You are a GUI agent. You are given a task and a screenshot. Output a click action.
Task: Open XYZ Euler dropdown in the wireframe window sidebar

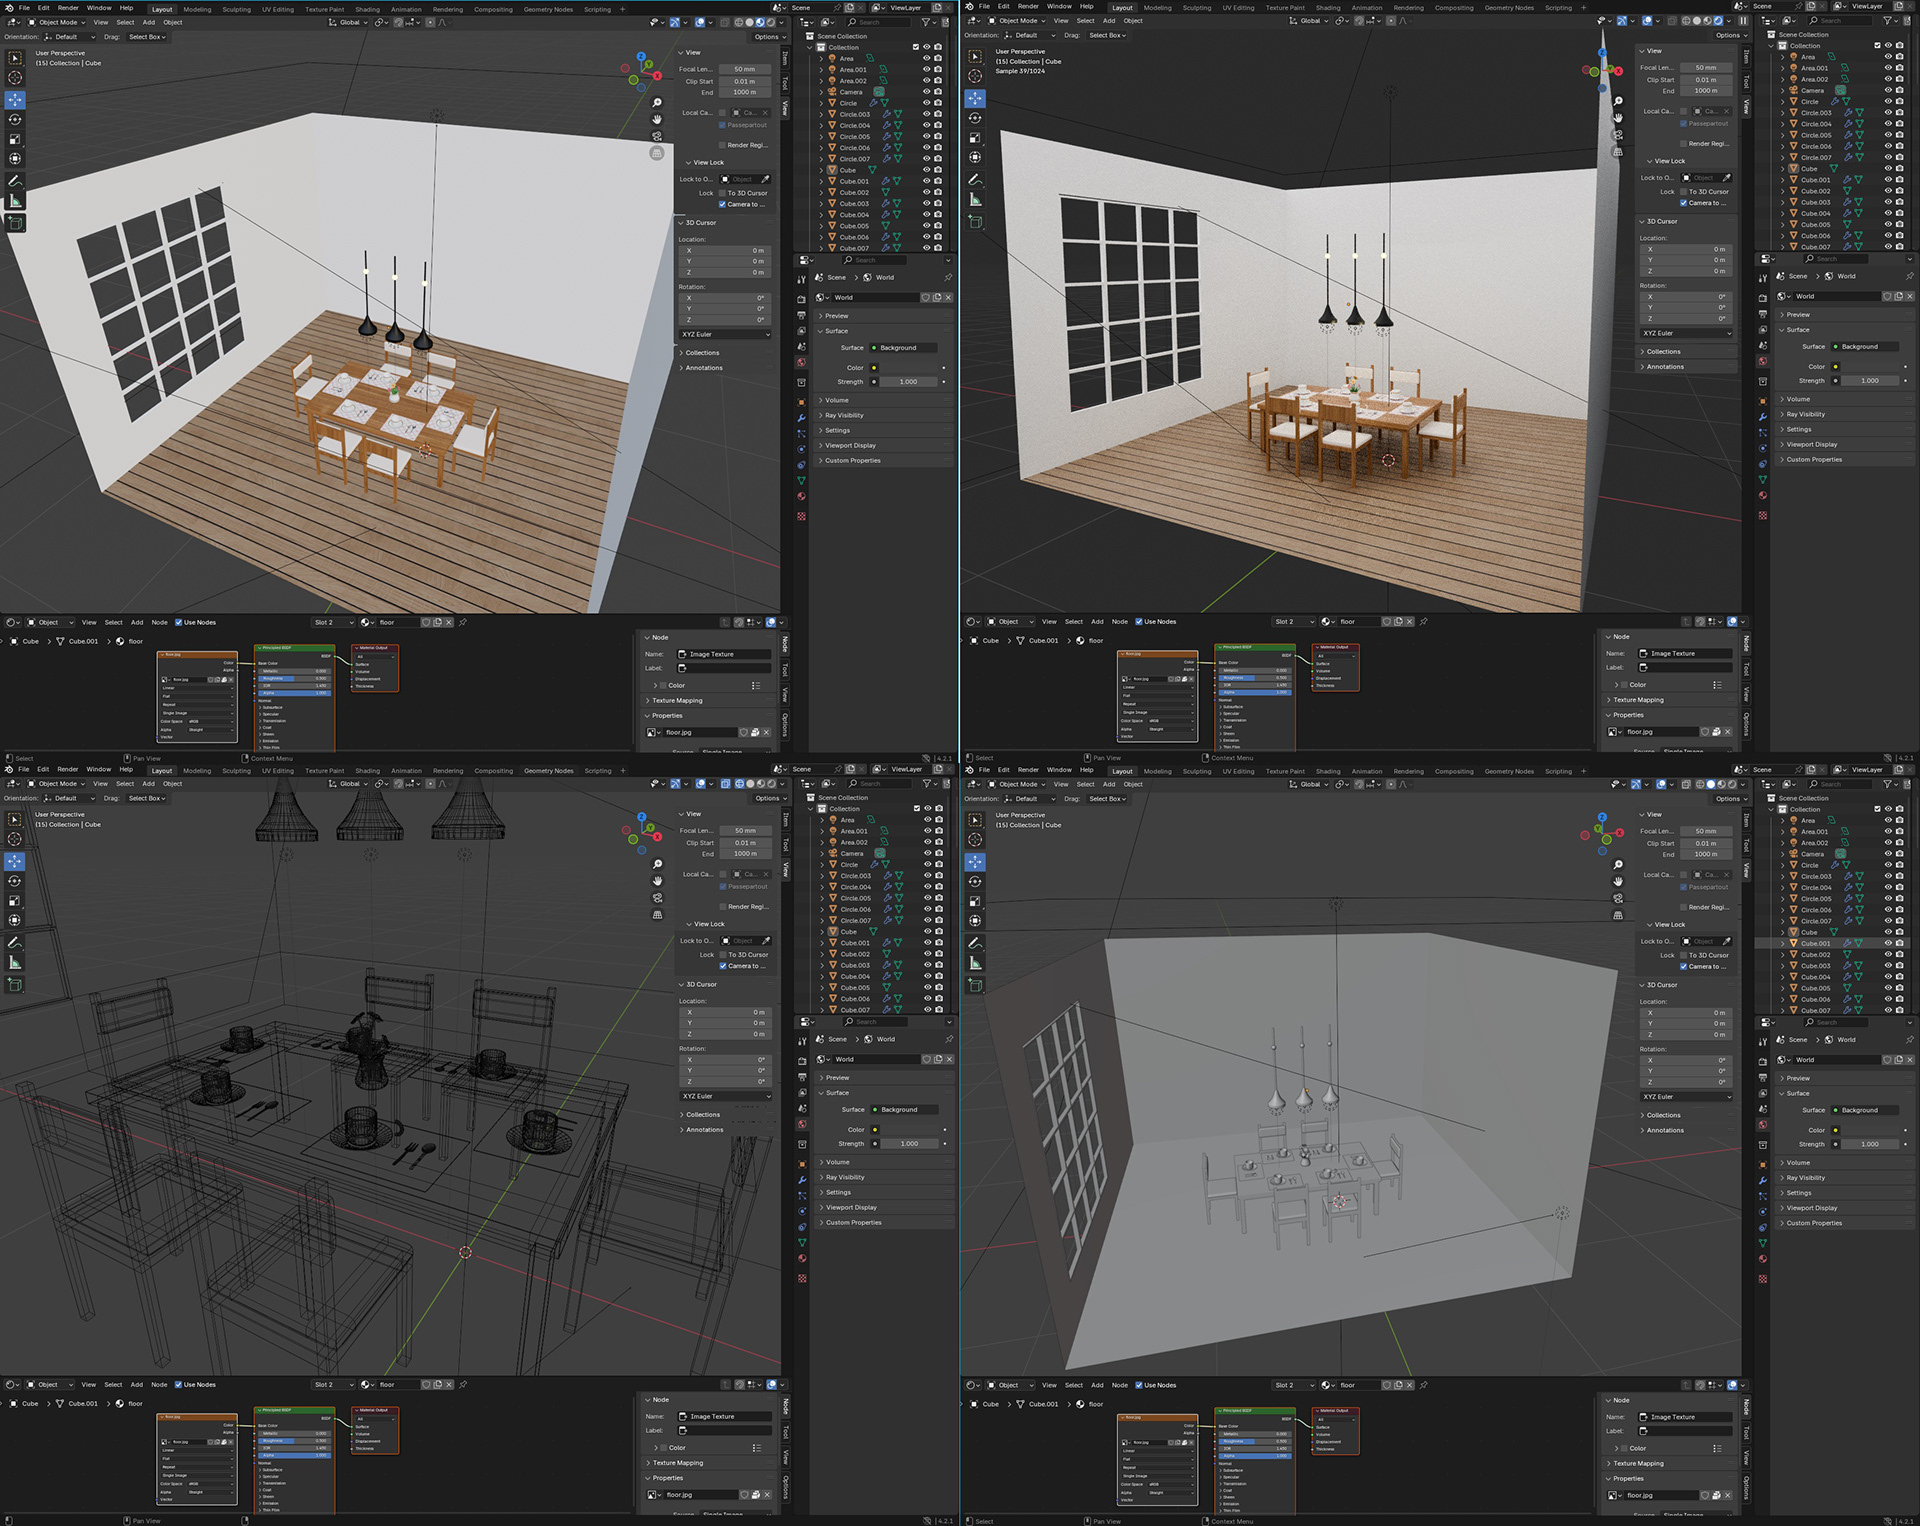[725, 1096]
